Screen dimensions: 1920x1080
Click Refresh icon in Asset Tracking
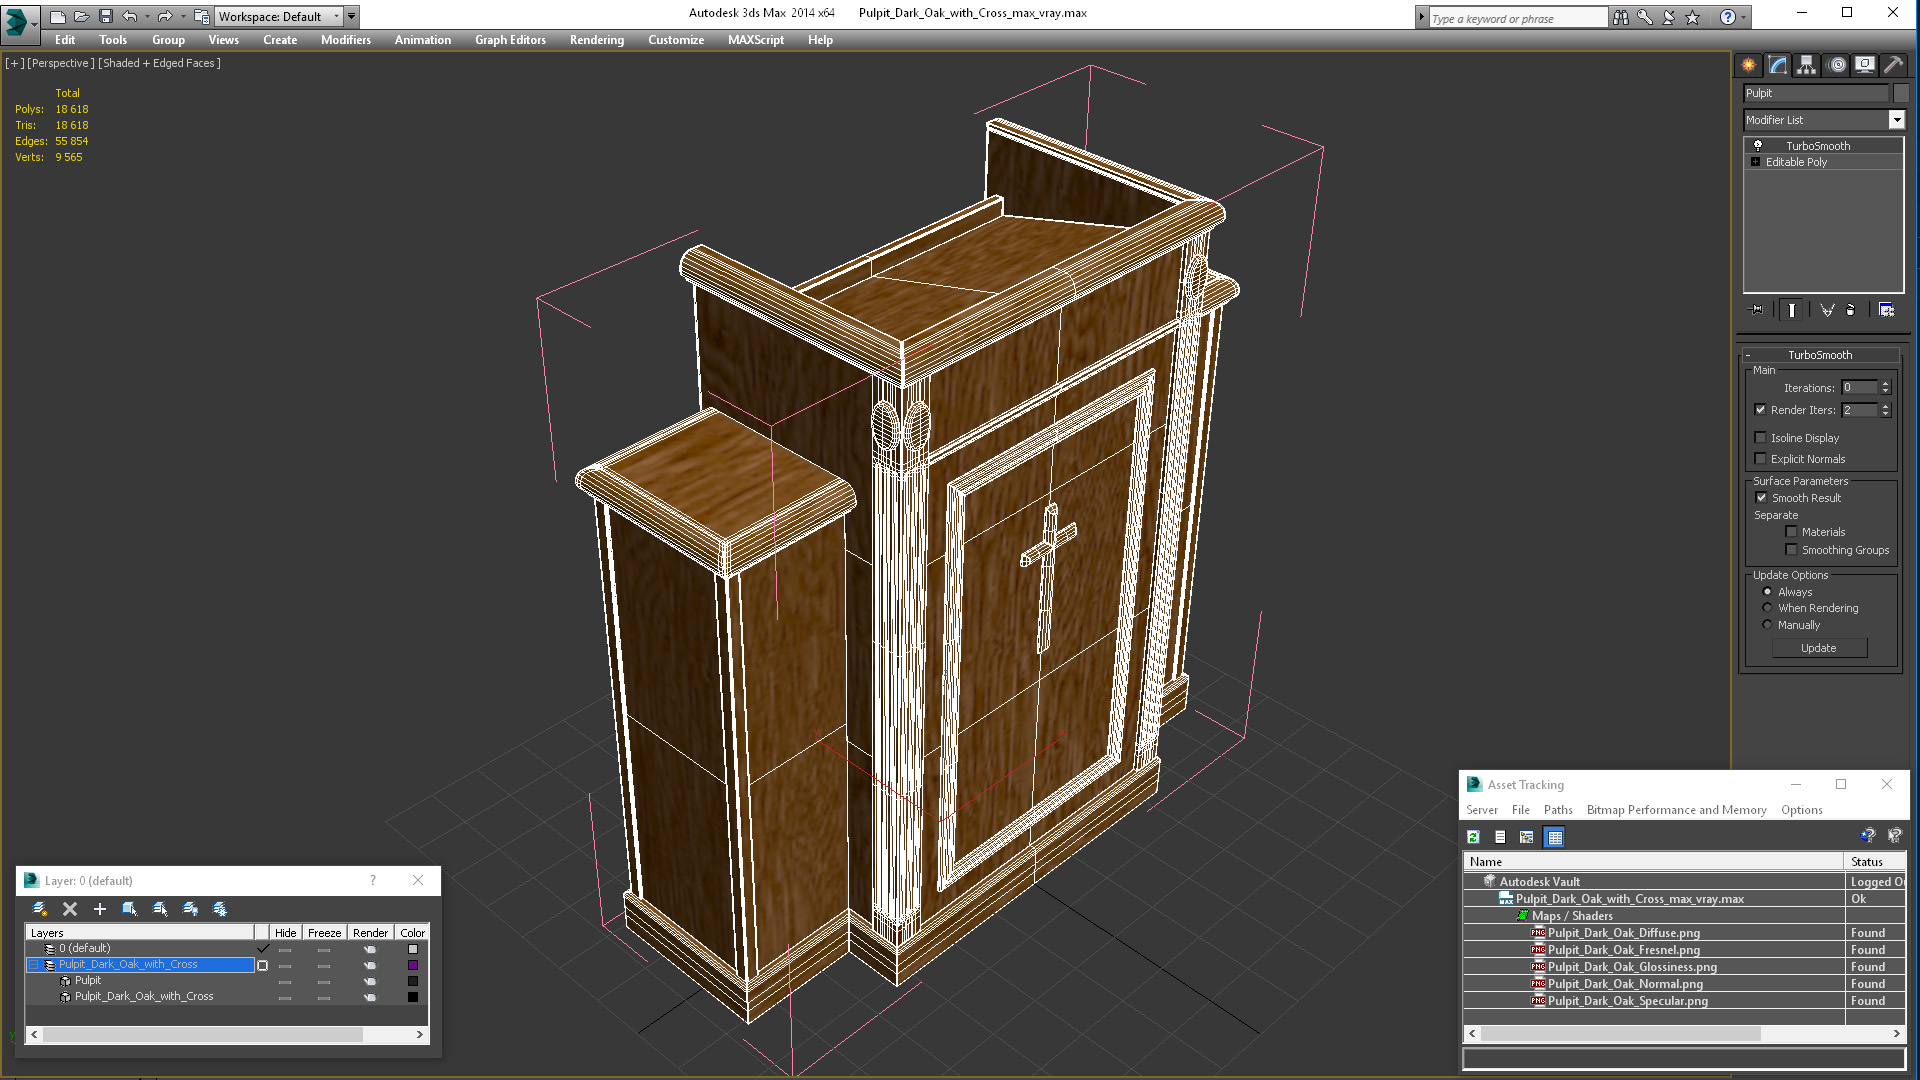tap(1473, 837)
